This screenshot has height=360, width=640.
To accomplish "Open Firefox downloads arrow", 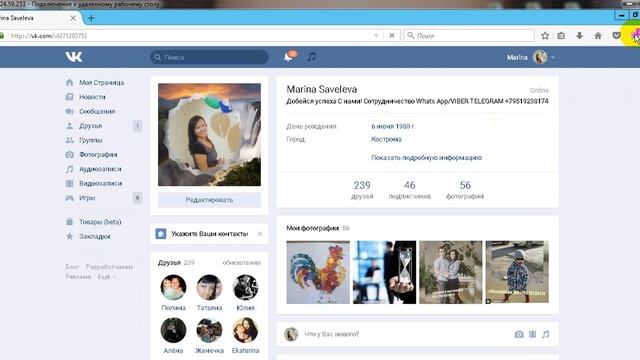I will (579, 36).
